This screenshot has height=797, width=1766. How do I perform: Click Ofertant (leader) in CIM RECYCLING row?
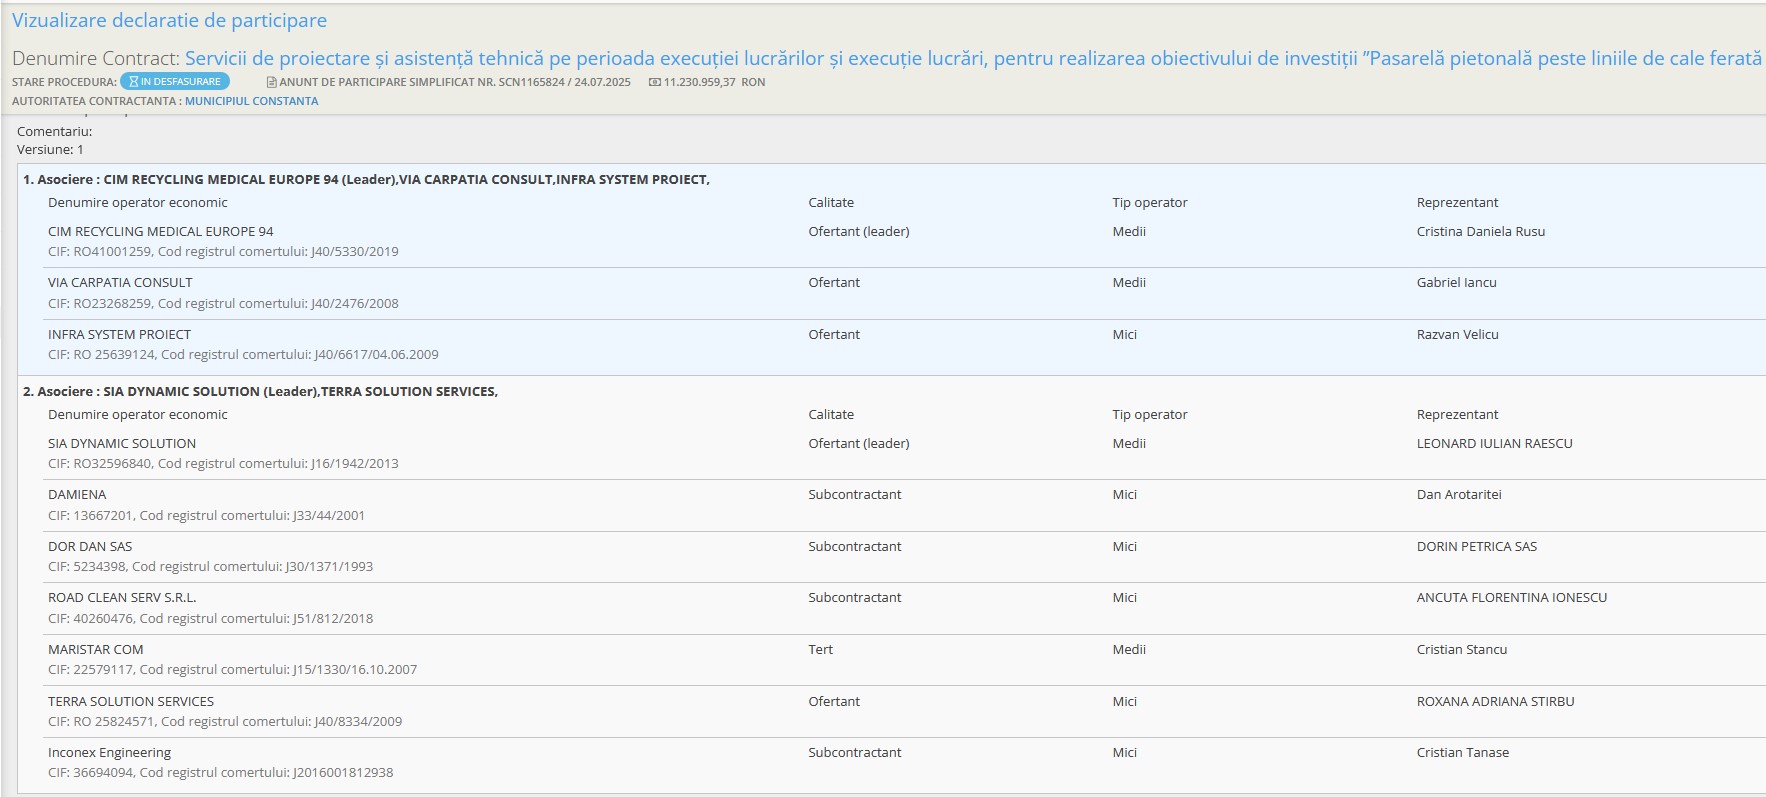click(x=859, y=231)
